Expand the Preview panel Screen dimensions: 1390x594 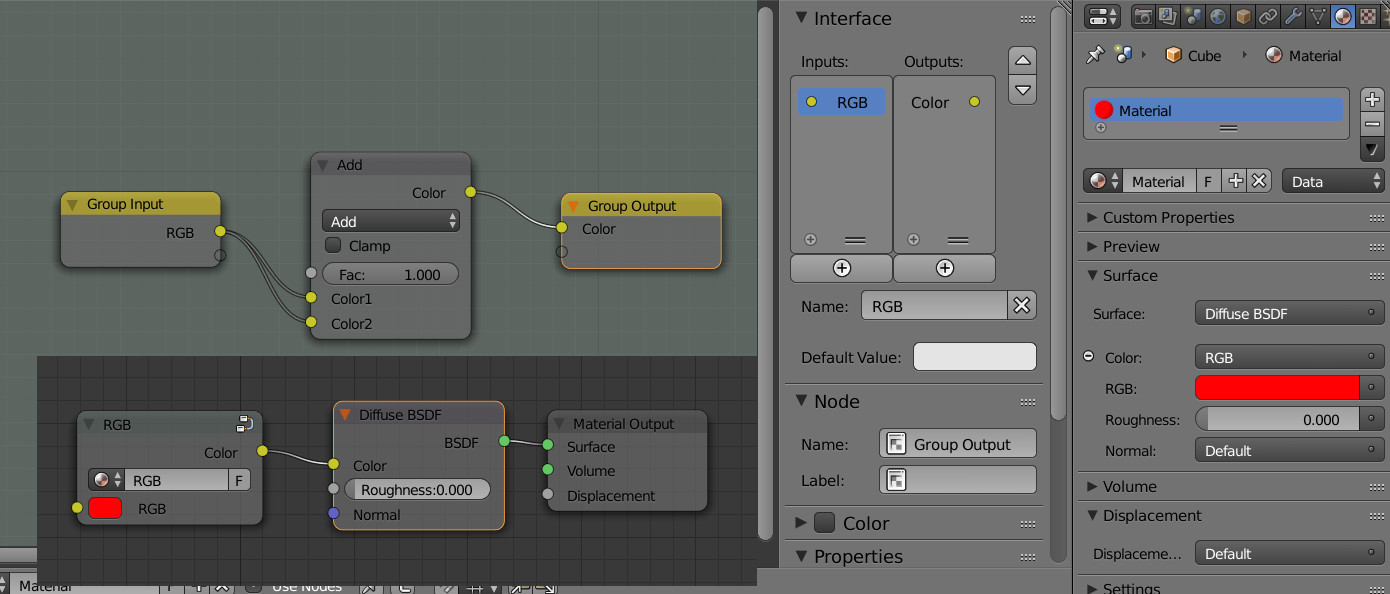point(1092,246)
